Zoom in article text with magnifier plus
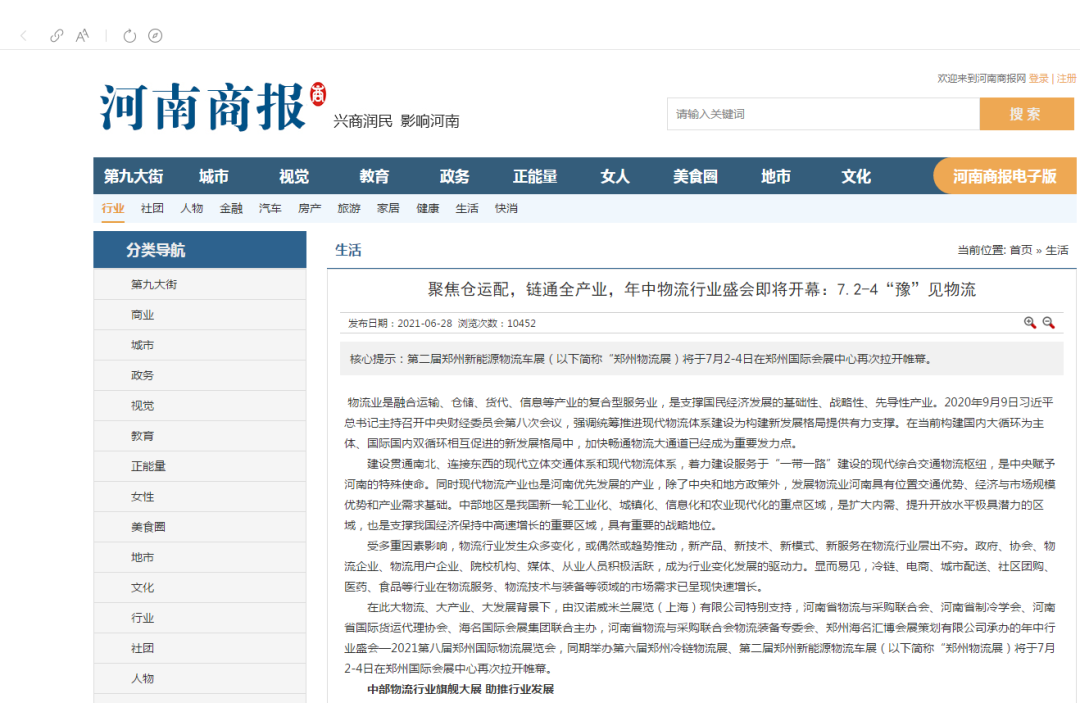 pos(1030,323)
